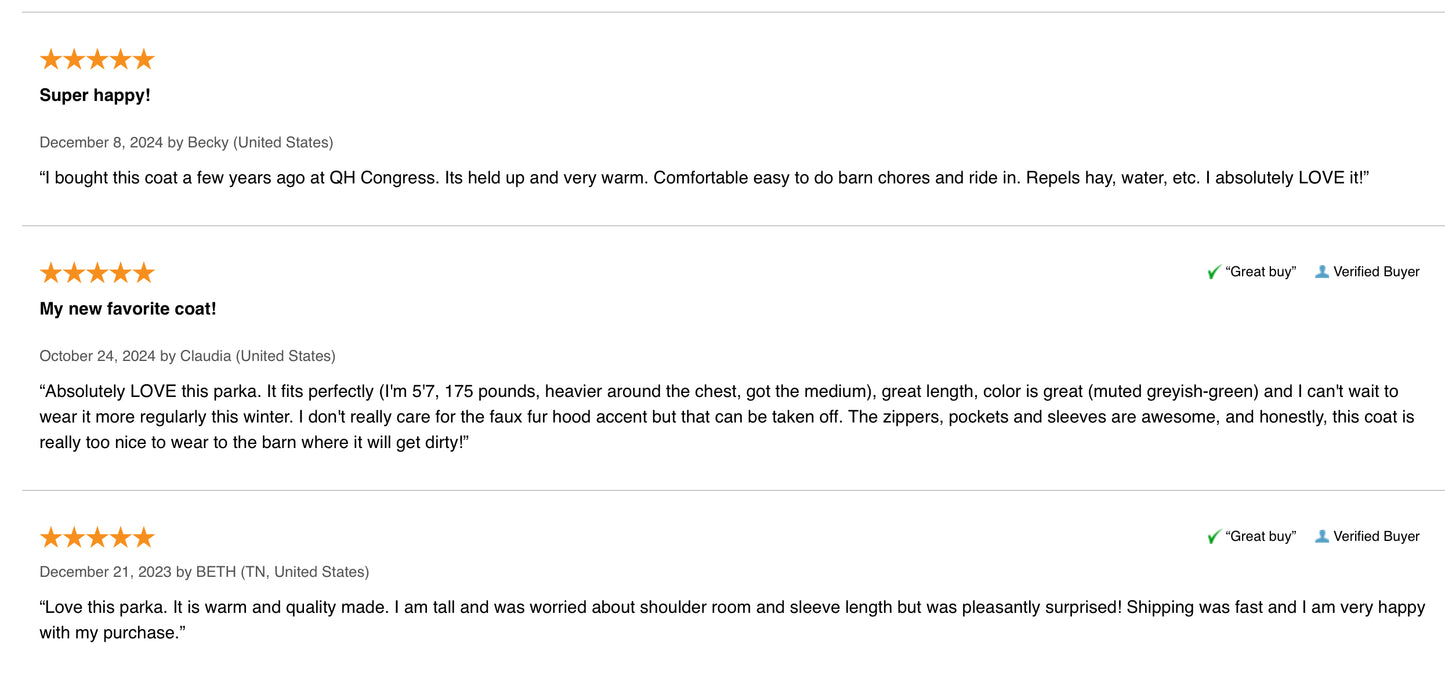This screenshot has width=1445, height=679.
Task: Click BETH's review text about shoulder room
Action: (x=732, y=620)
